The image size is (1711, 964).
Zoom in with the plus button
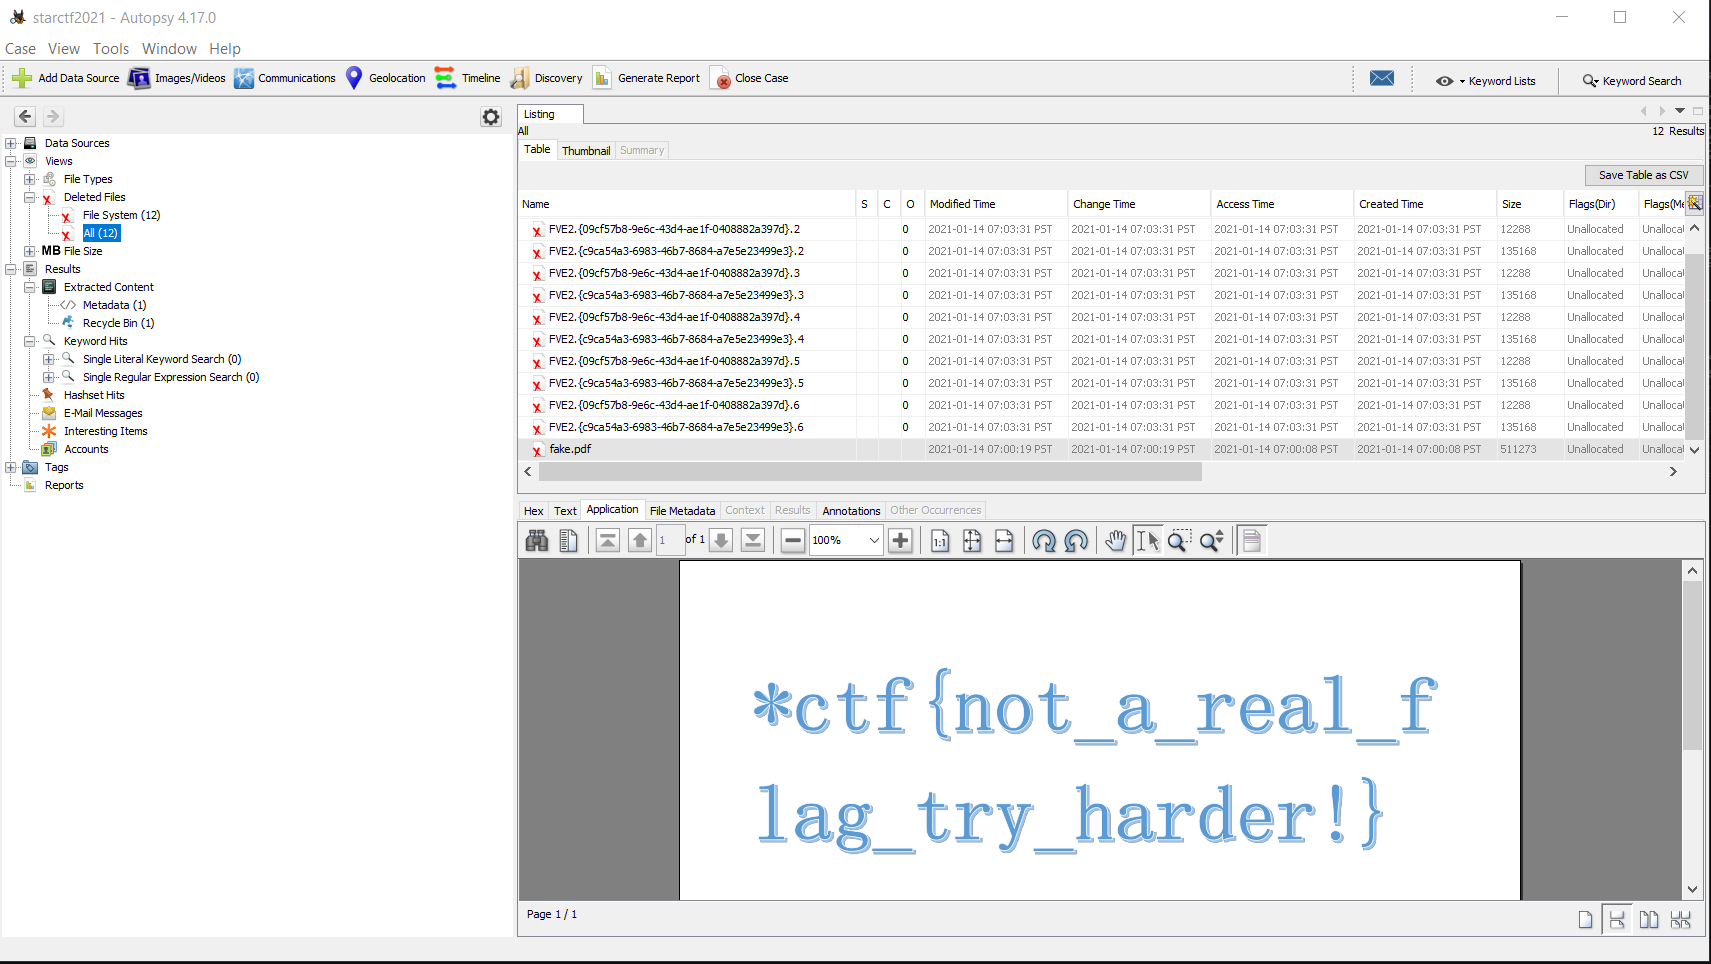tap(900, 541)
